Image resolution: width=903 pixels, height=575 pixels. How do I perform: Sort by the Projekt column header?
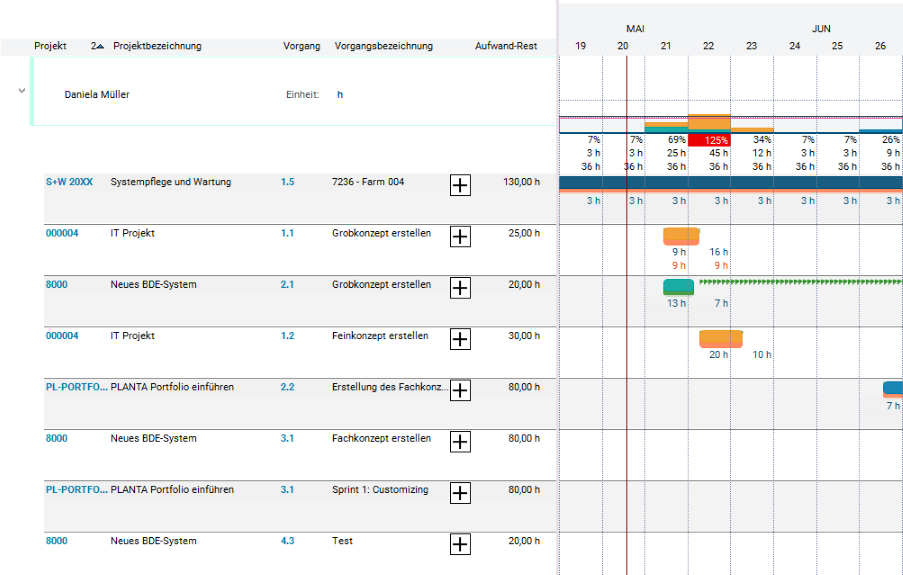point(51,46)
